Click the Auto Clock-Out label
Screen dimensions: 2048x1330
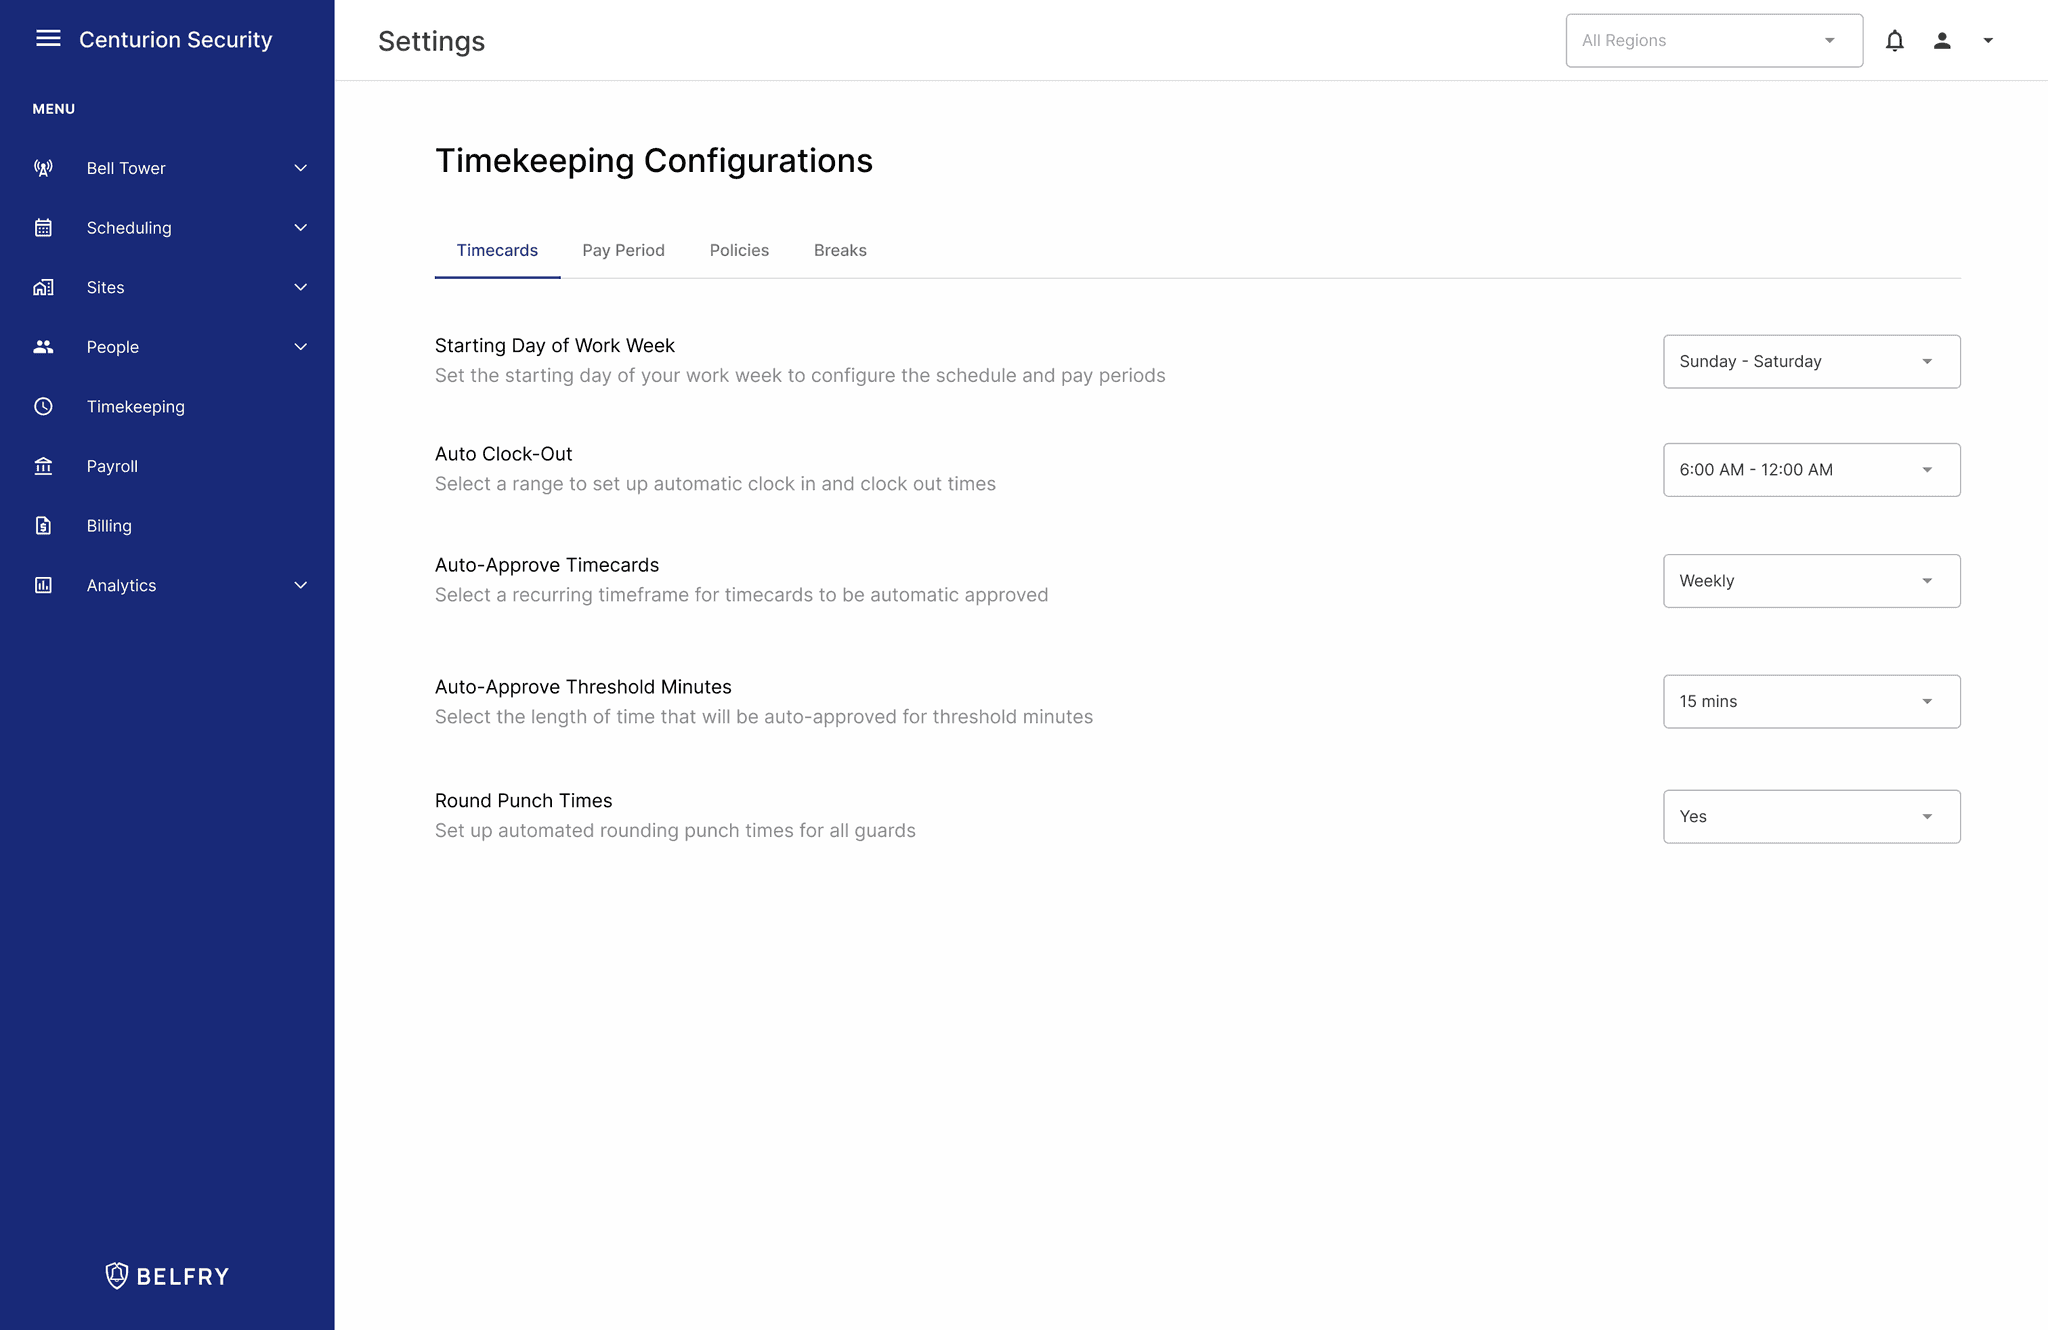(x=503, y=454)
